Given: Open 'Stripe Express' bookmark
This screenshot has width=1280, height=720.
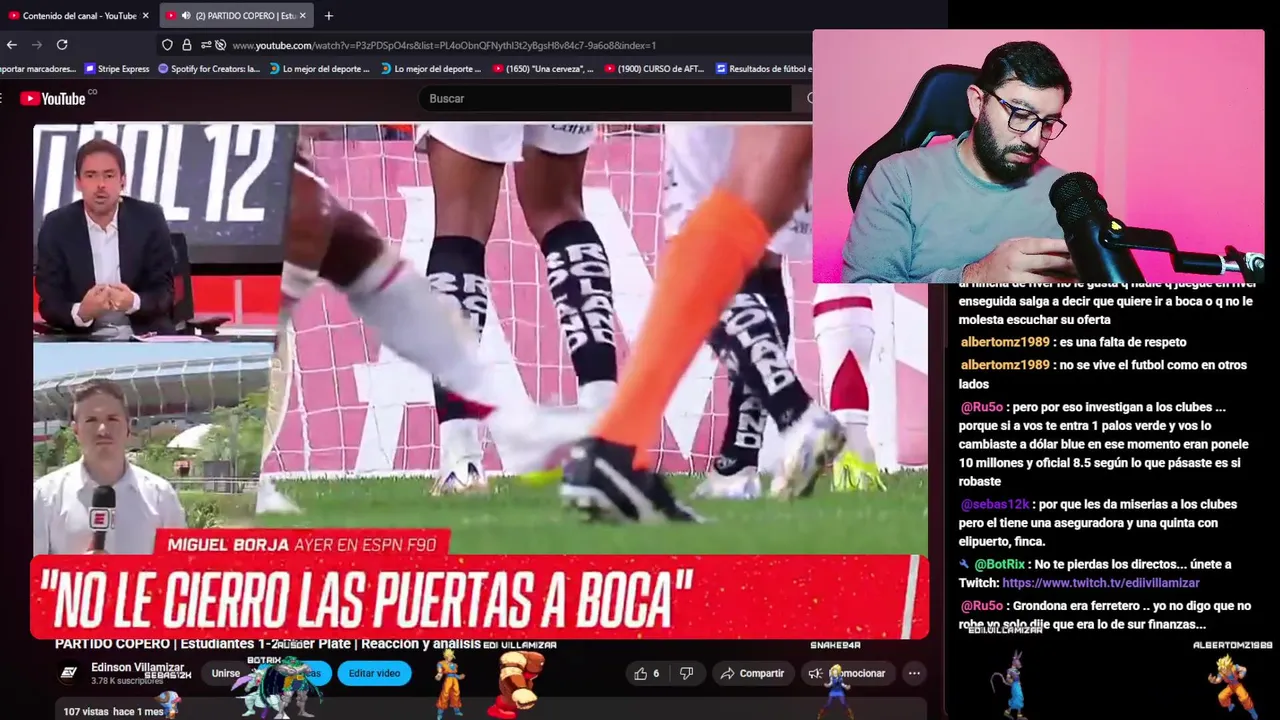Looking at the screenshot, I should coord(116,69).
